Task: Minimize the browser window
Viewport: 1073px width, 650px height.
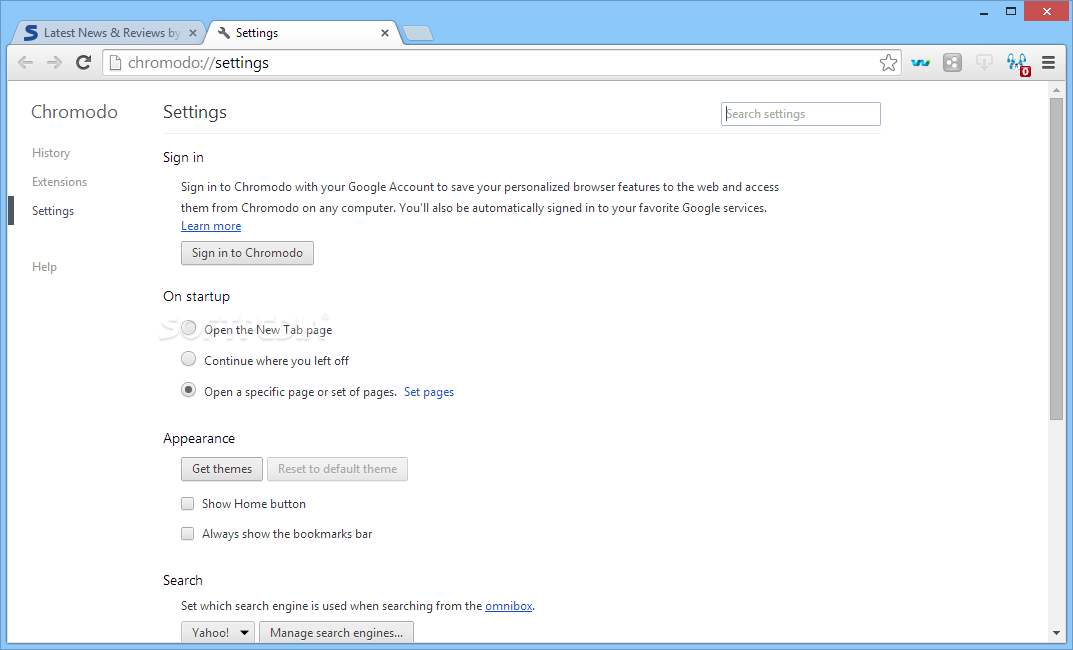Action: (984, 12)
